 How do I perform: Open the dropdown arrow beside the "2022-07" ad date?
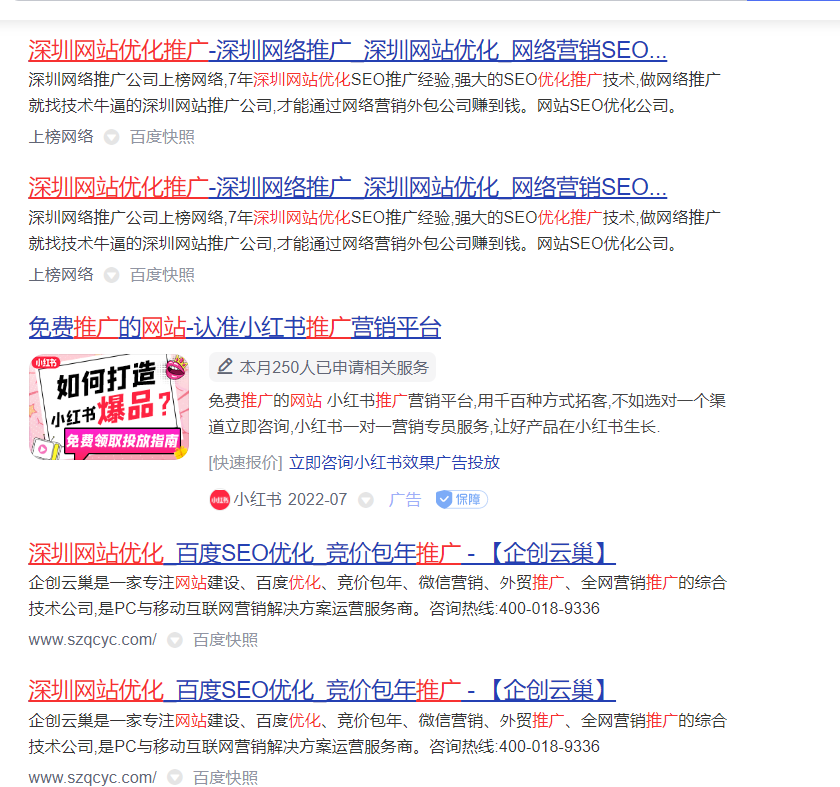[x=366, y=499]
